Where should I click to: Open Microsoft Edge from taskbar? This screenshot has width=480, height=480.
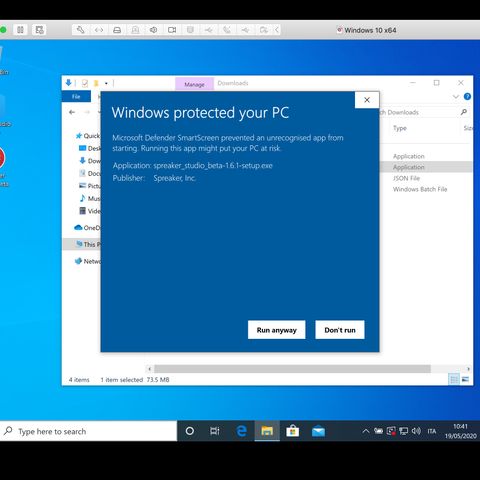pos(241,431)
